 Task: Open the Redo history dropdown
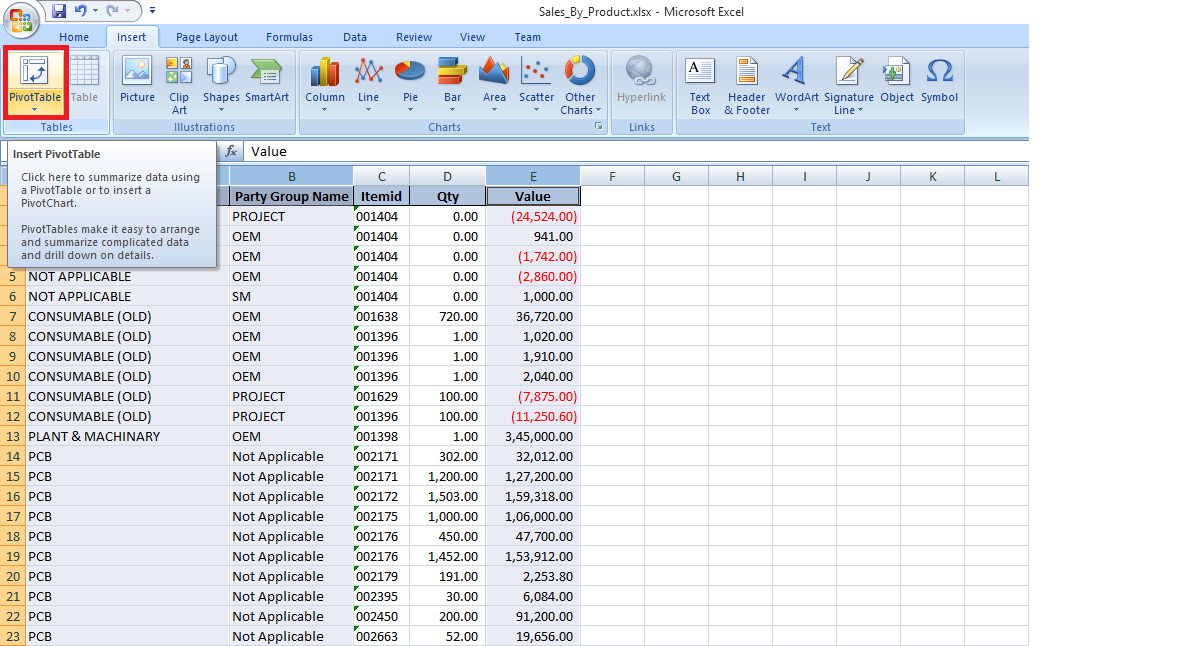click(x=127, y=11)
